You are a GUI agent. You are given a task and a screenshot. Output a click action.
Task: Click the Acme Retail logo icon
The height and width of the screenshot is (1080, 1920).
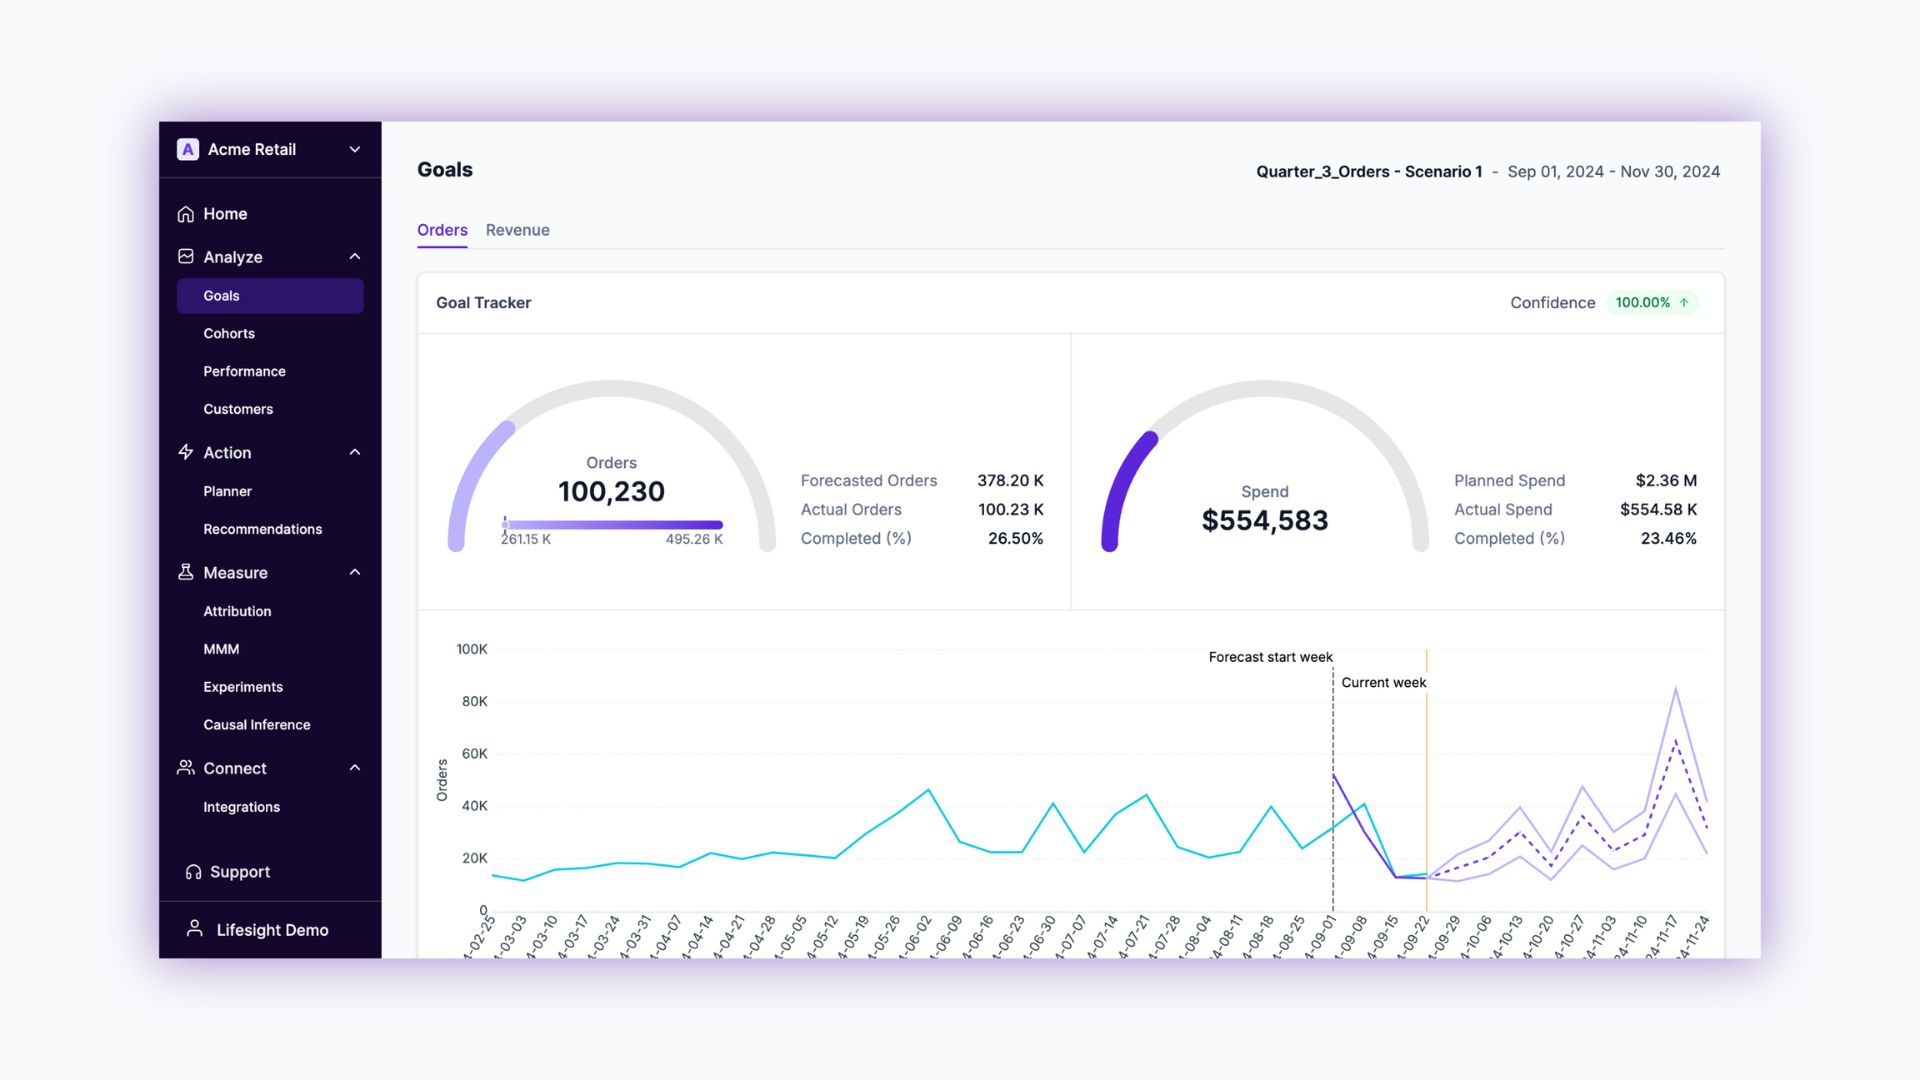[187, 149]
